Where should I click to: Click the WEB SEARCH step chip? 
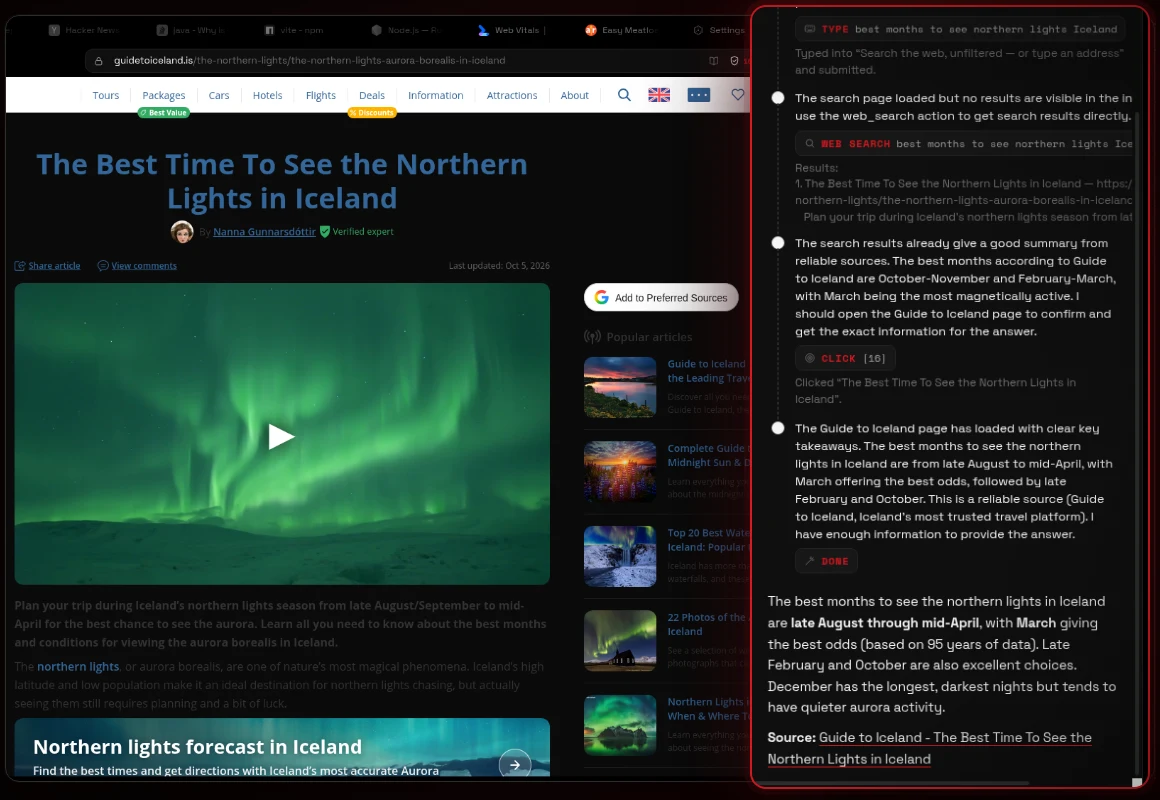(965, 144)
